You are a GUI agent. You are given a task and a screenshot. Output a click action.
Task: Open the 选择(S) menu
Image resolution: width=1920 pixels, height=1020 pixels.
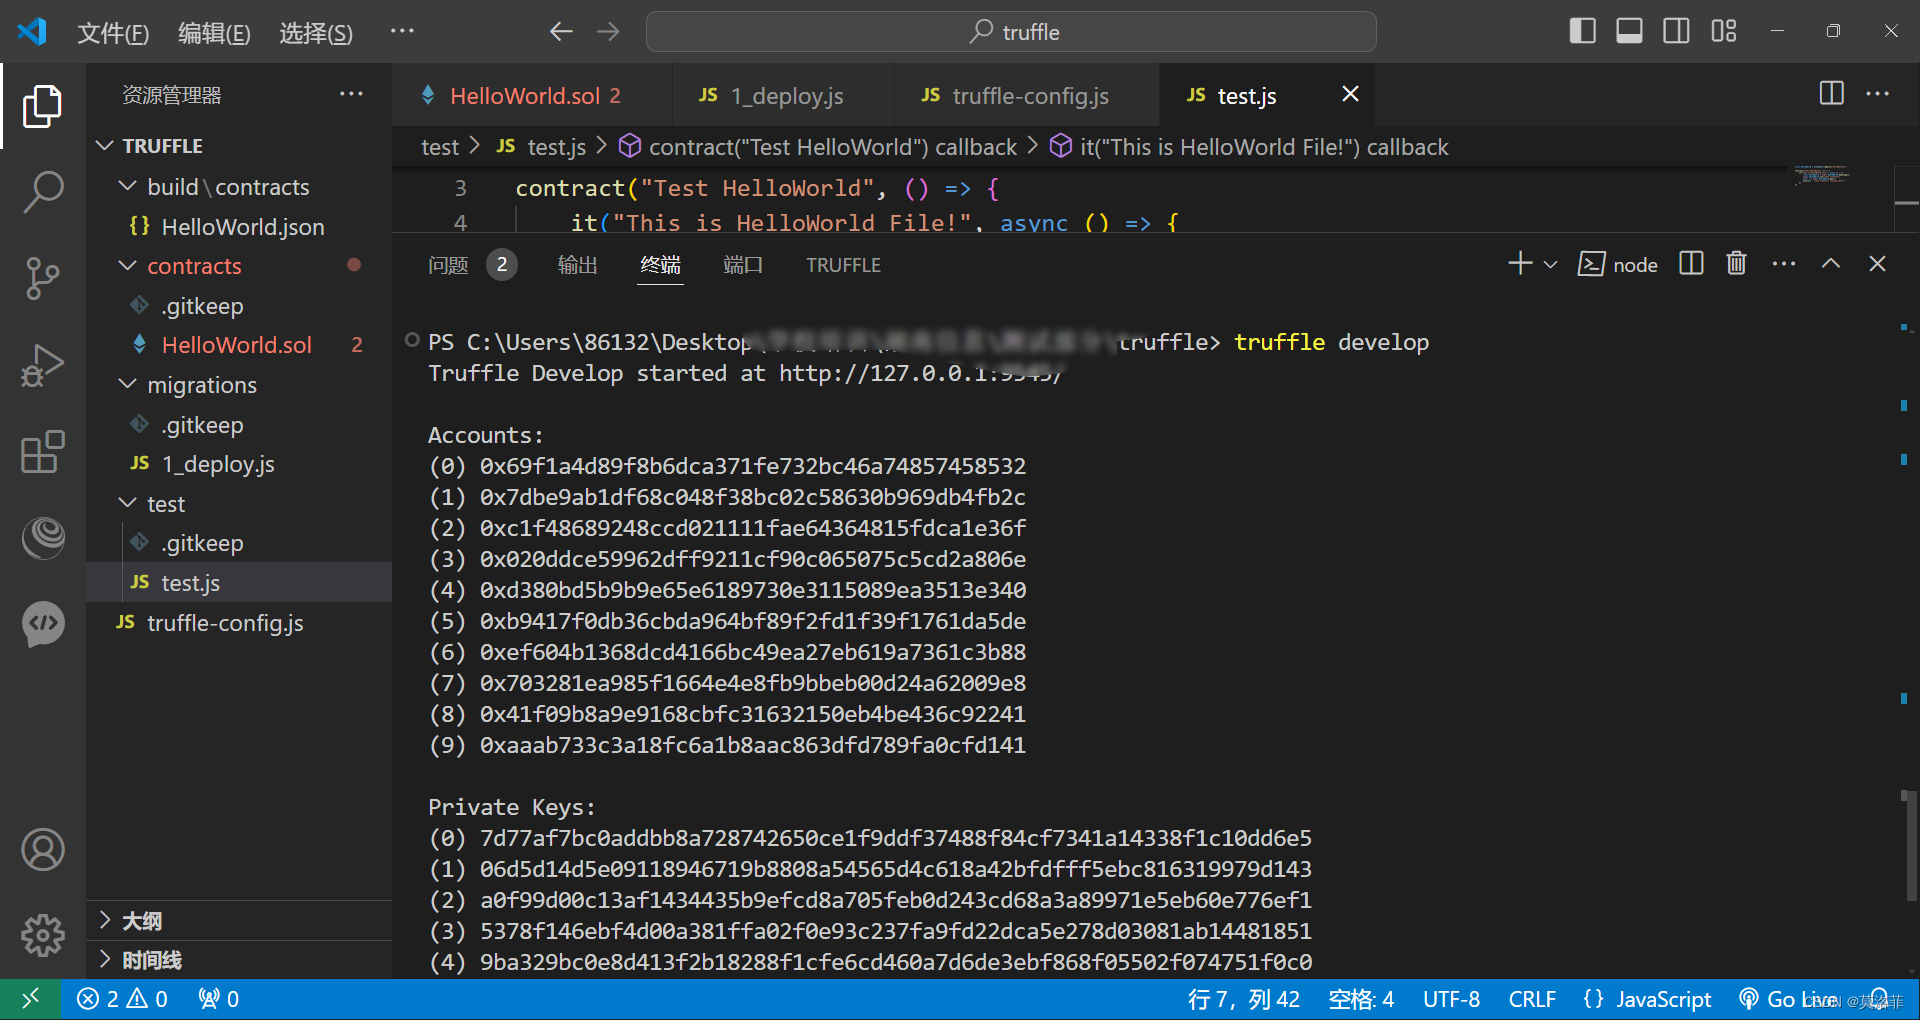(x=316, y=33)
